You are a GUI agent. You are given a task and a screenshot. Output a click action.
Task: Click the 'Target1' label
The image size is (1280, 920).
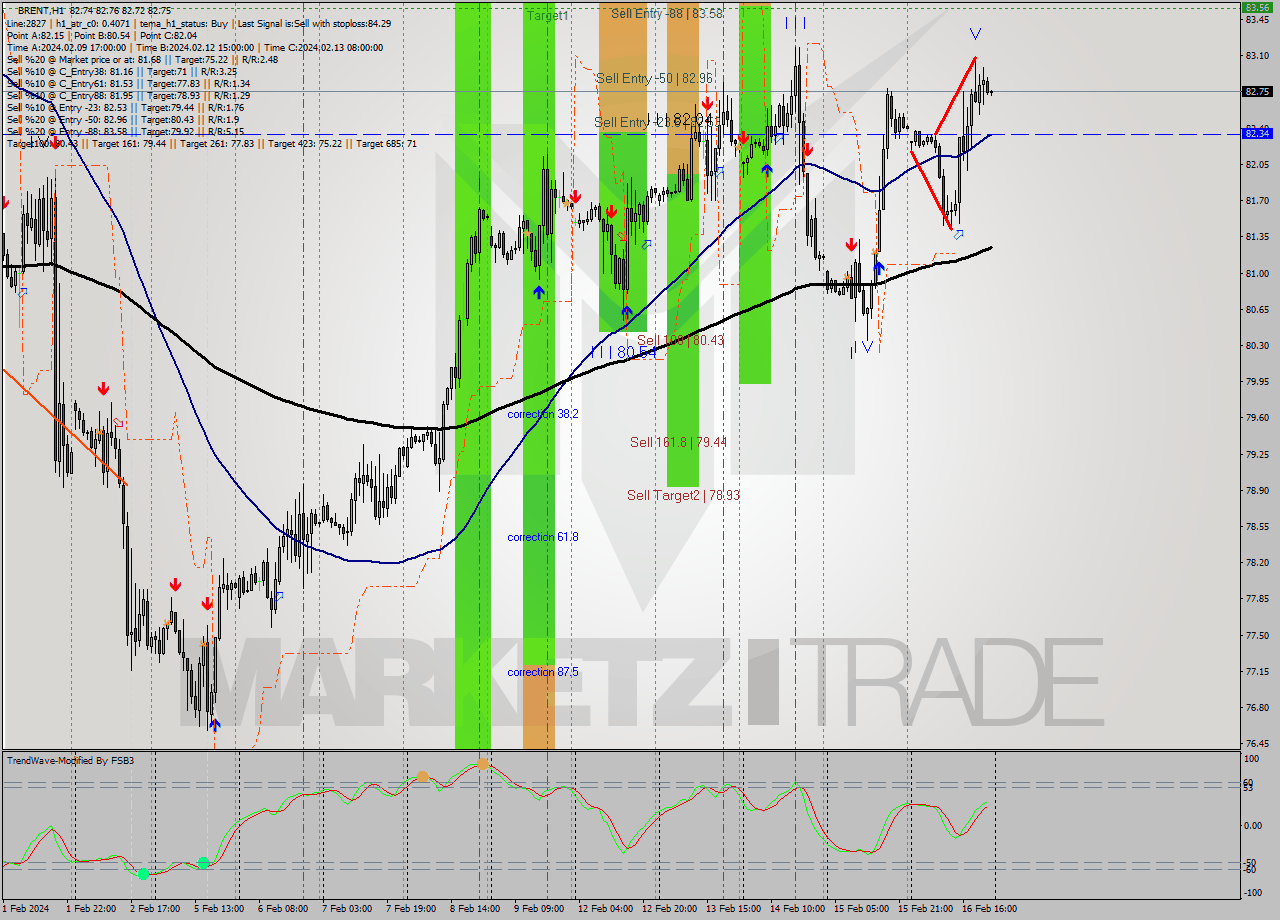coord(547,16)
